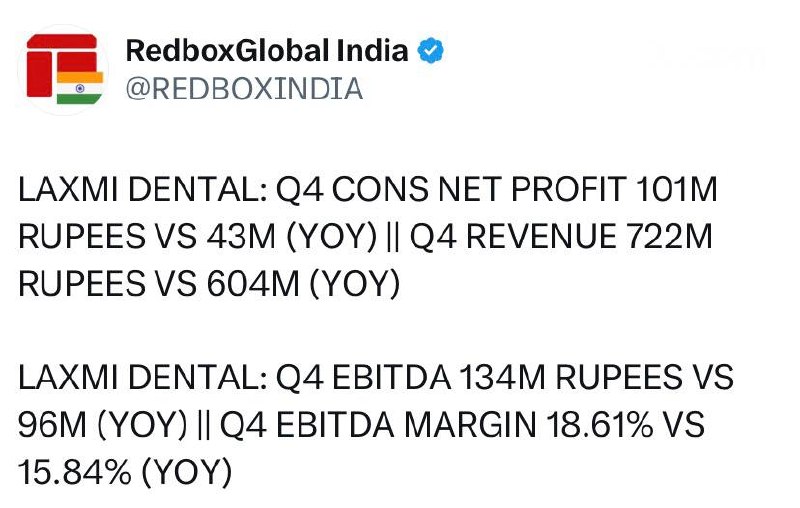Viewport: 800px width, 508px height.
Task: Click the separator bars before Q4 REVENUE
Action: tap(393, 238)
